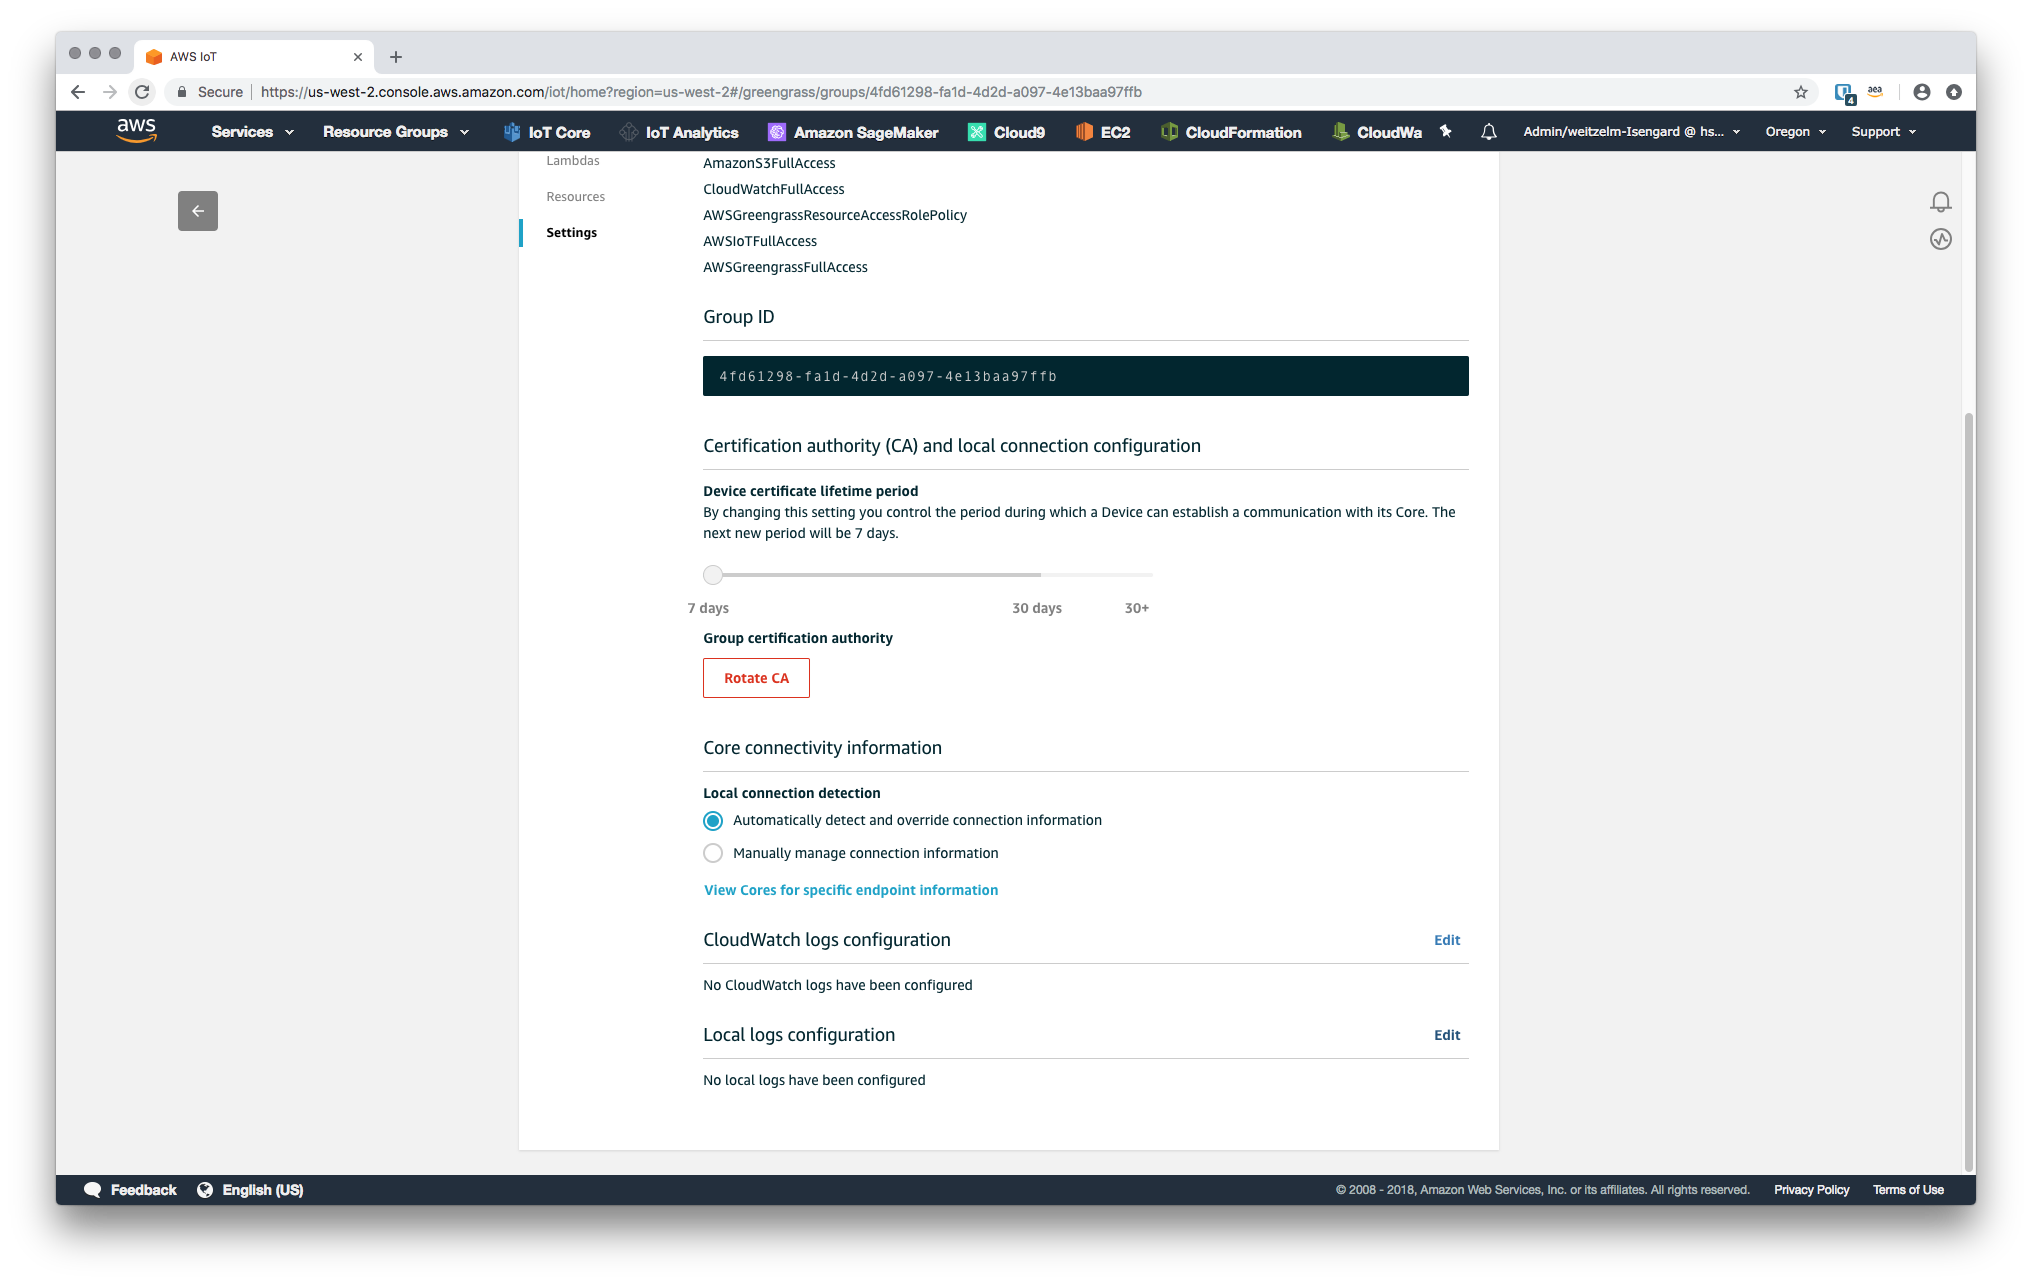Click the browser update arrow icon
The image size is (2032, 1285).
pyautogui.click(x=1954, y=92)
